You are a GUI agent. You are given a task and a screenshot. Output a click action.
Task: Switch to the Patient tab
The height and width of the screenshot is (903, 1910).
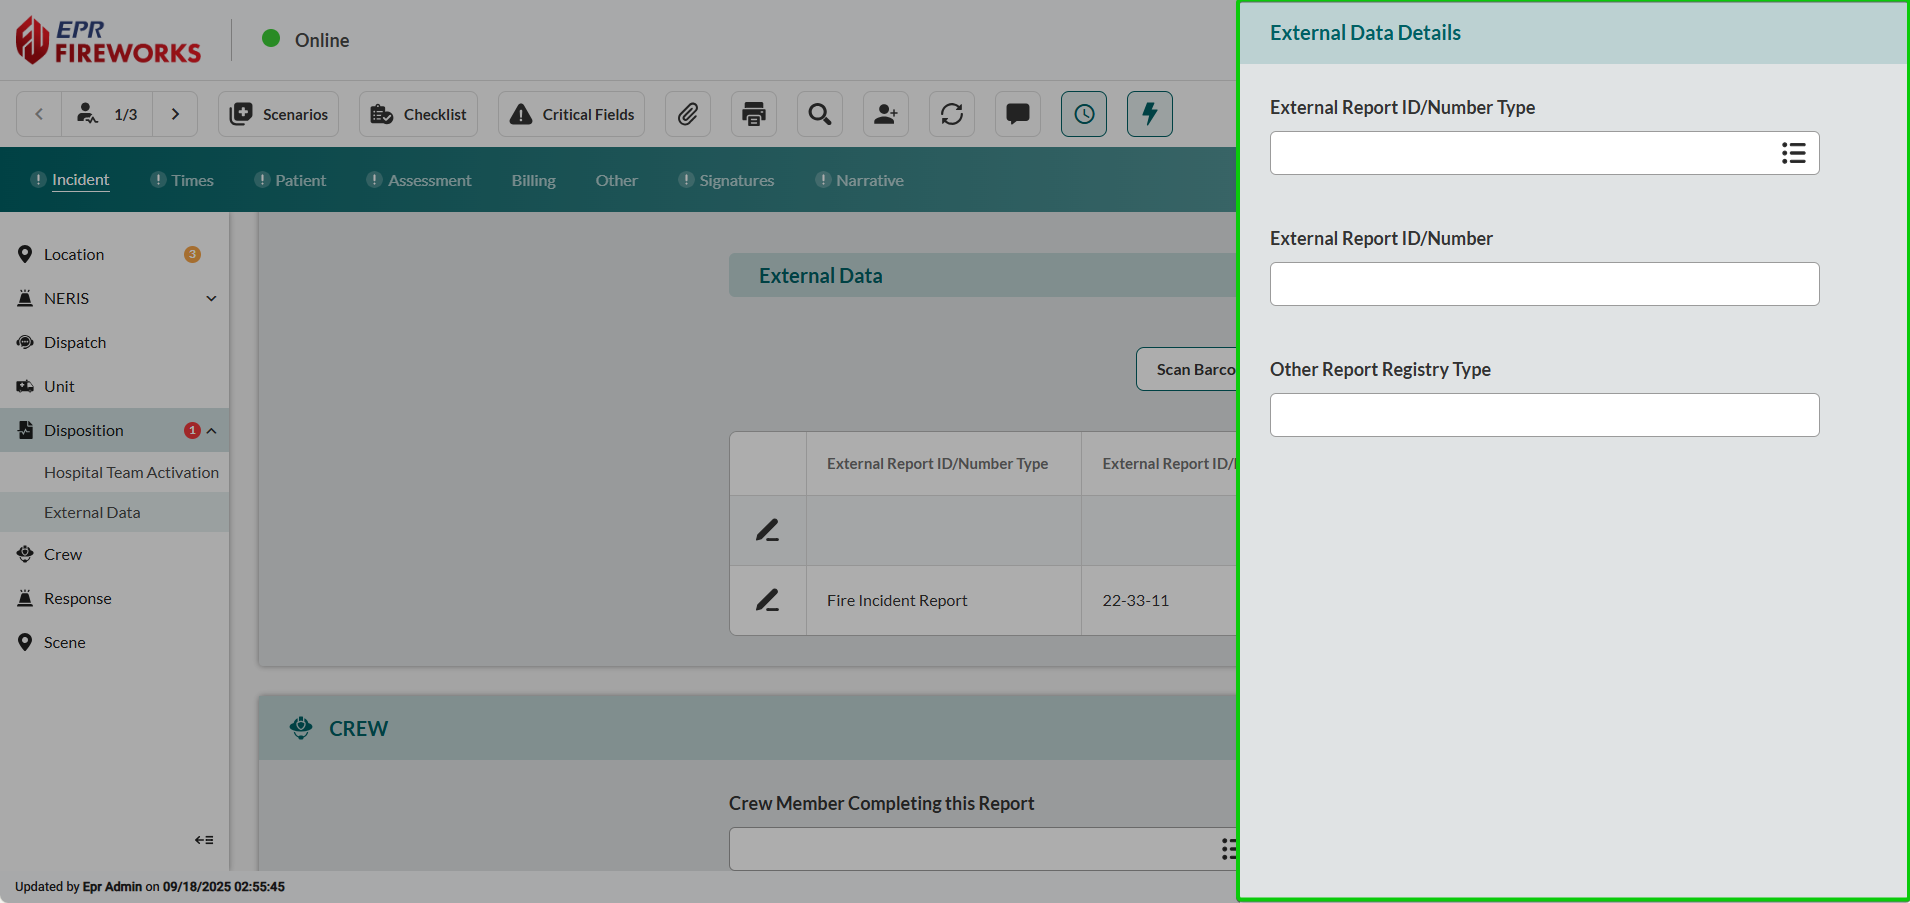coord(300,180)
